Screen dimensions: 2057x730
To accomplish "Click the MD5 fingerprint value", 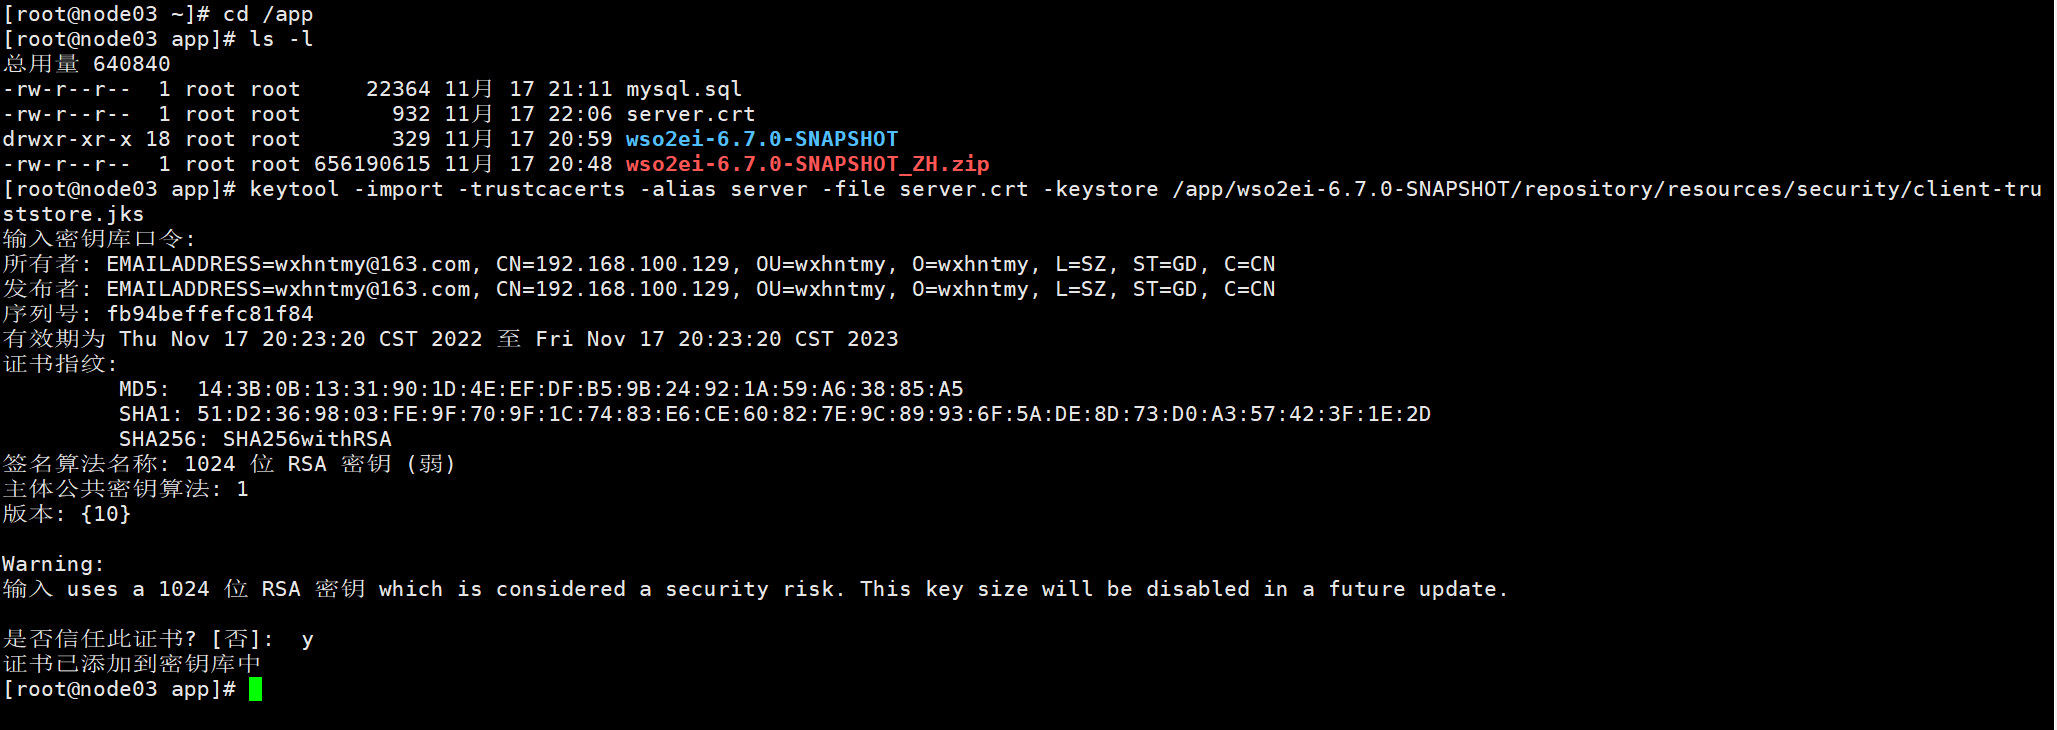I will coord(580,389).
